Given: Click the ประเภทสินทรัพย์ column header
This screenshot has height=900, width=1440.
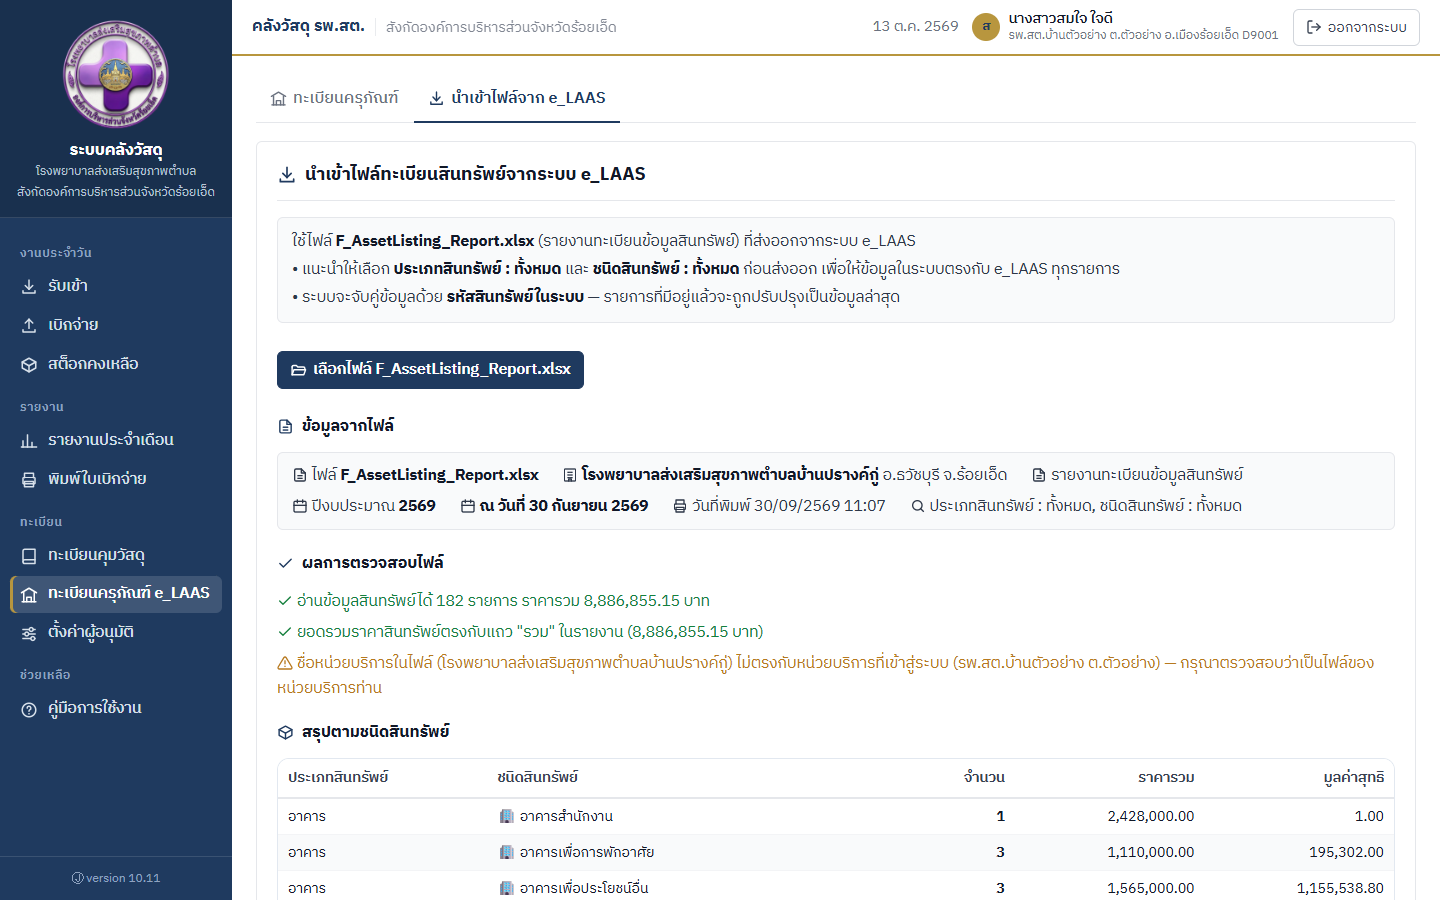Looking at the screenshot, I should 338,778.
